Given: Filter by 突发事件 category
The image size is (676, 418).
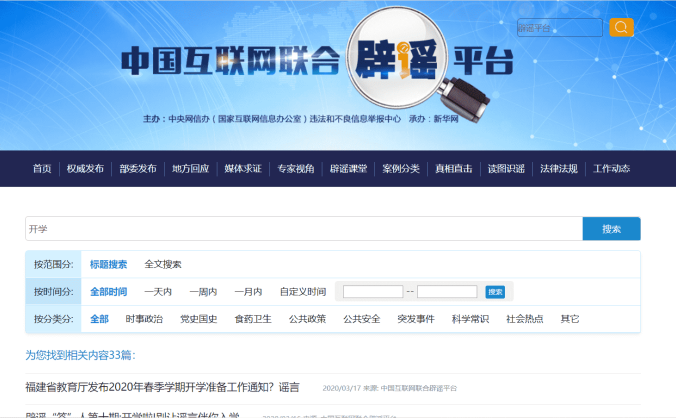Looking at the screenshot, I should (x=416, y=319).
